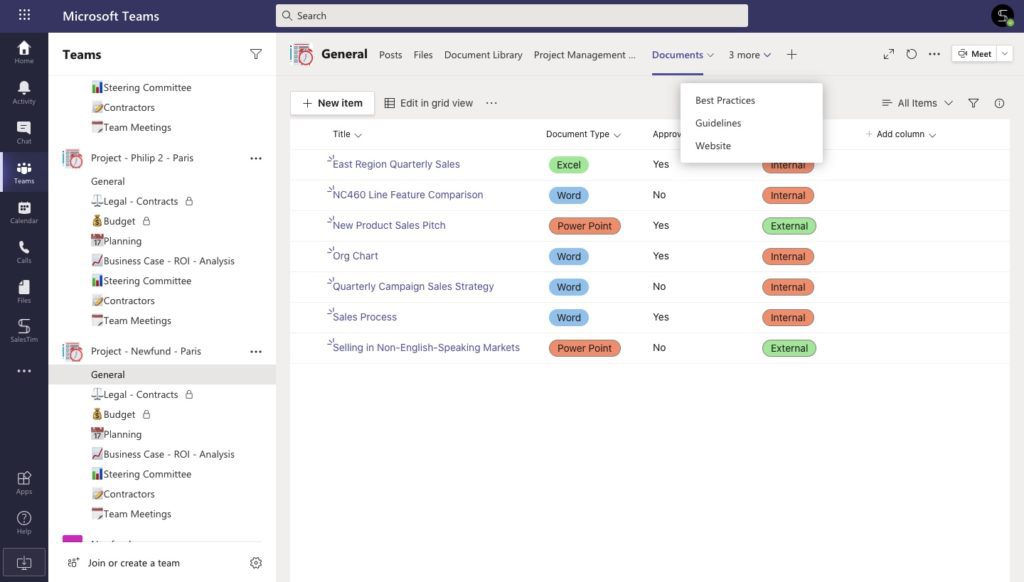Open the Project Management tab
The image size is (1024, 582).
[584, 55]
